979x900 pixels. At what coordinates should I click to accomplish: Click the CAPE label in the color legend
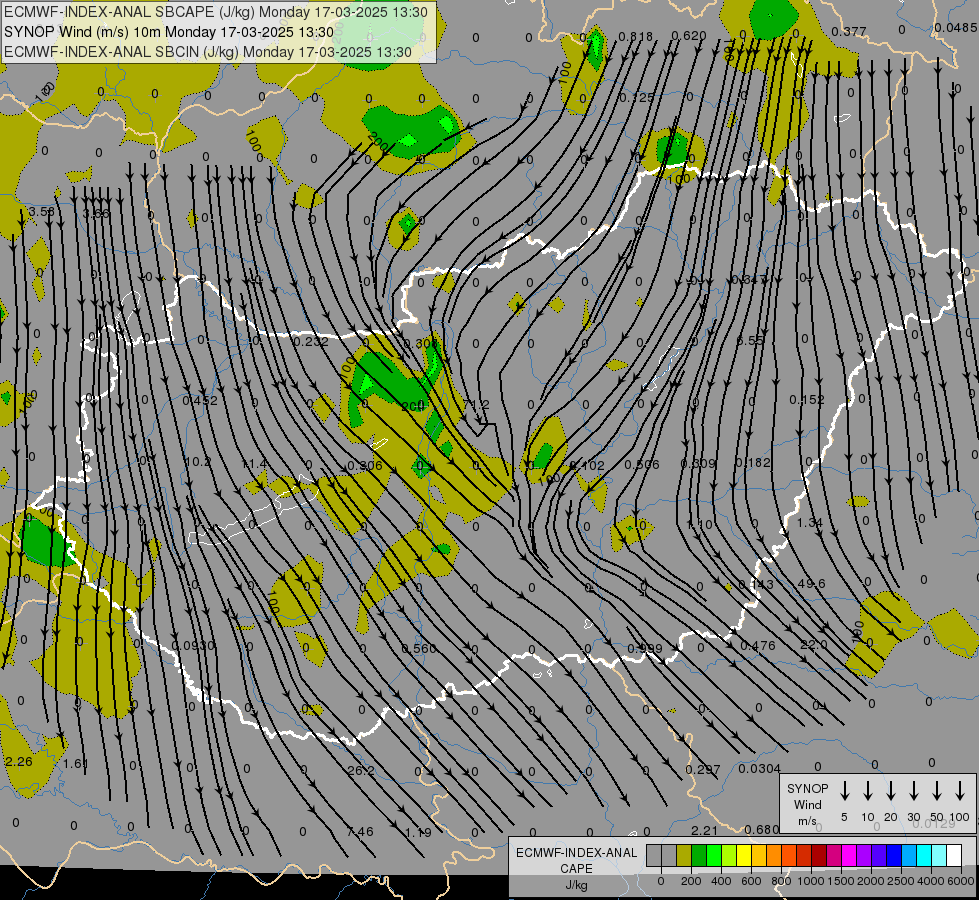point(576,869)
